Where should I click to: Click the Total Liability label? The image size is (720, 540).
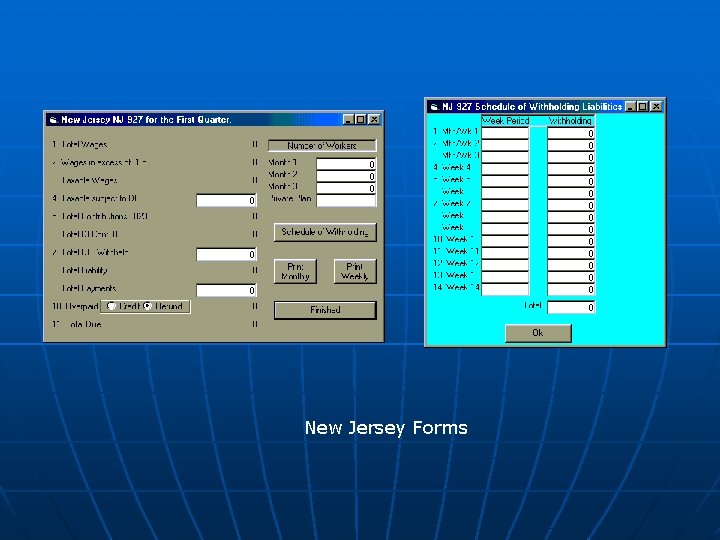click(84, 270)
